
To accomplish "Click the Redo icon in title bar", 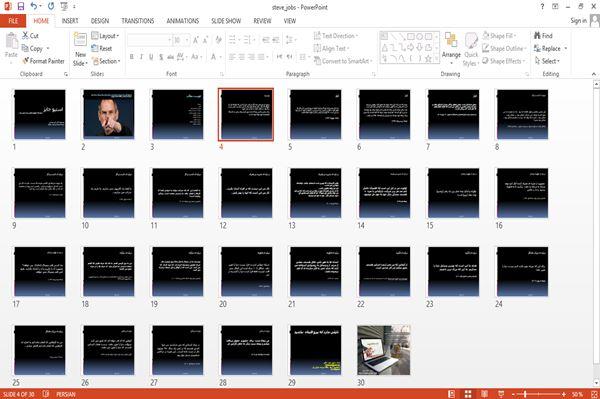I will coord(51,6).
